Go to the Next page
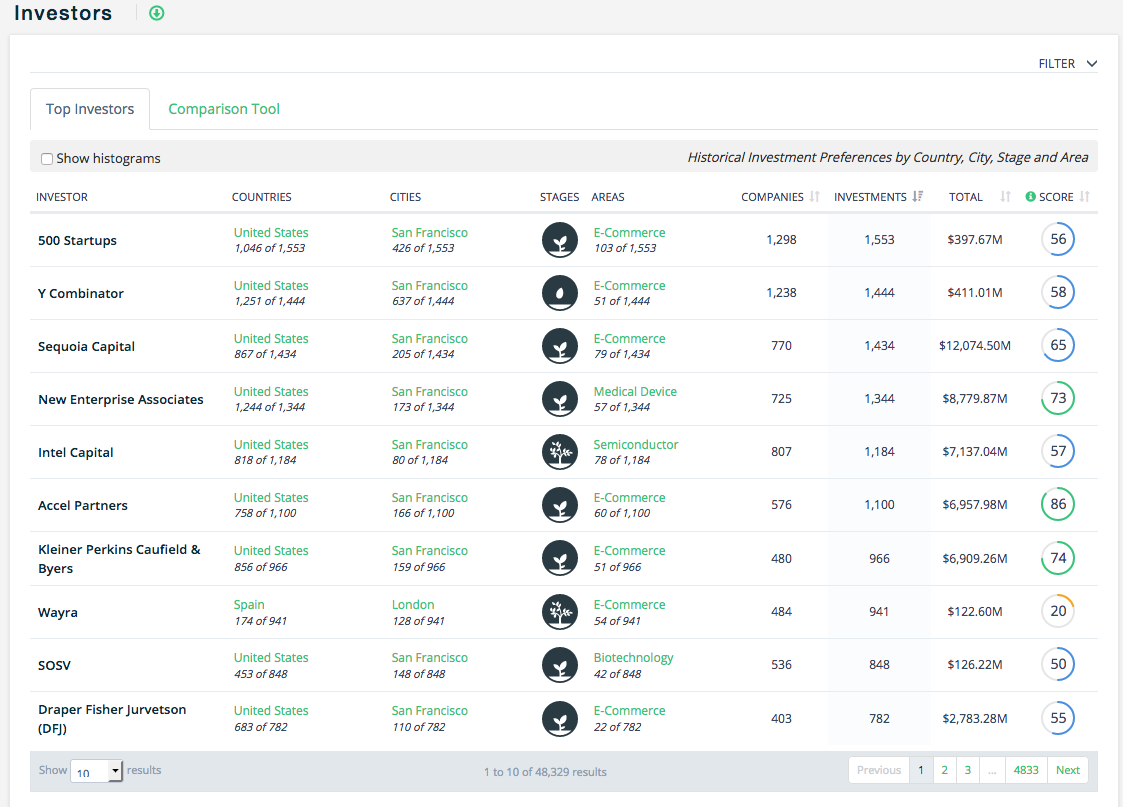 pos(1067,770)
